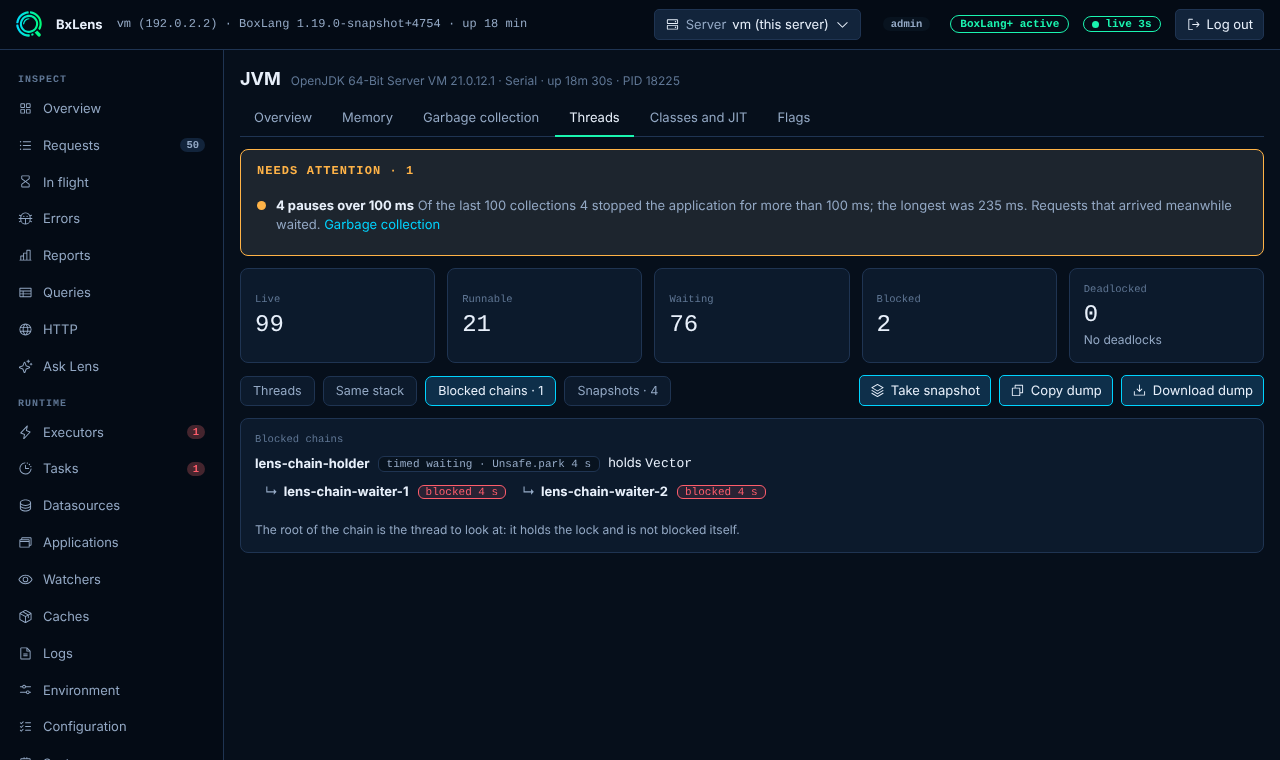Screen dimensions: 1280x760
Task: Click the live 3s status pill
Action: pos(1122,24)
